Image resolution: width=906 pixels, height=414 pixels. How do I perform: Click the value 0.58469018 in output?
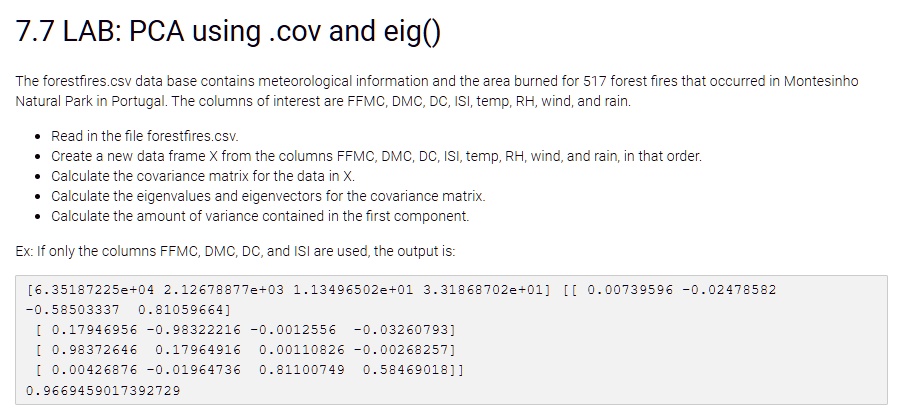coord(405,370)
